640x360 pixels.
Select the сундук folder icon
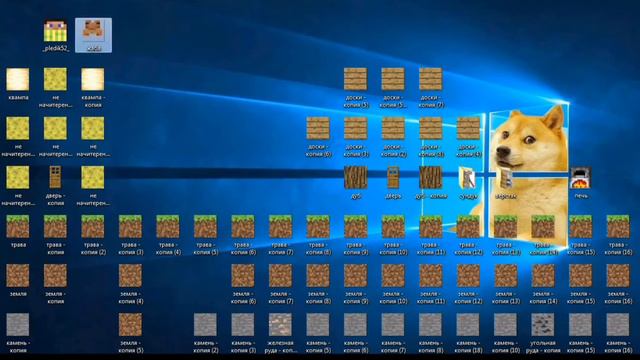(468, 177)
